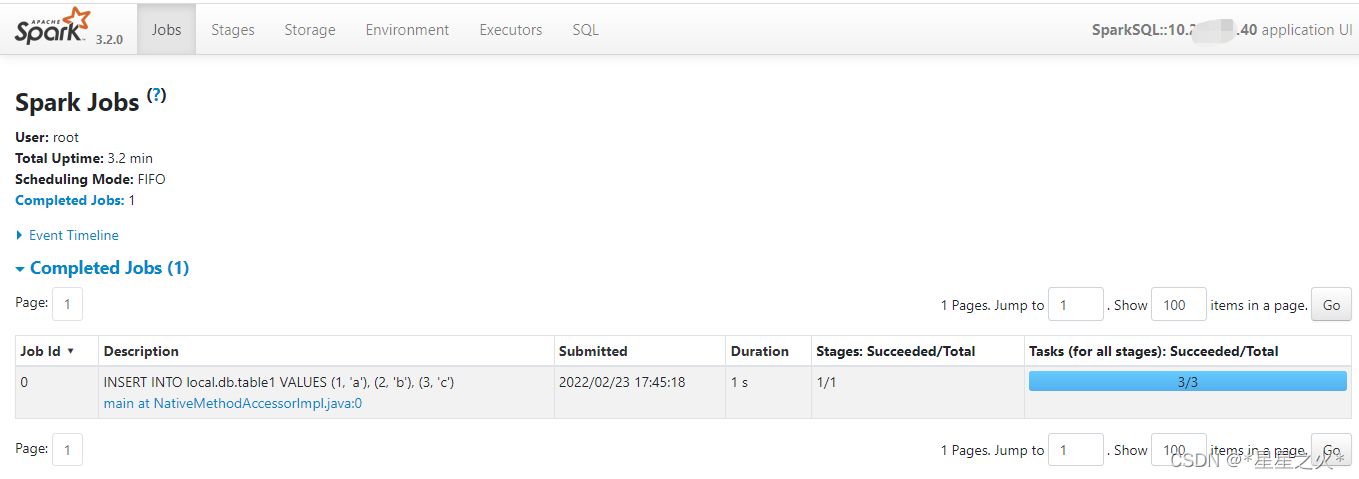Sort by the Duration column header
Image resolution: width=1359 pixels, height=479 pixels.
point(760,351)
